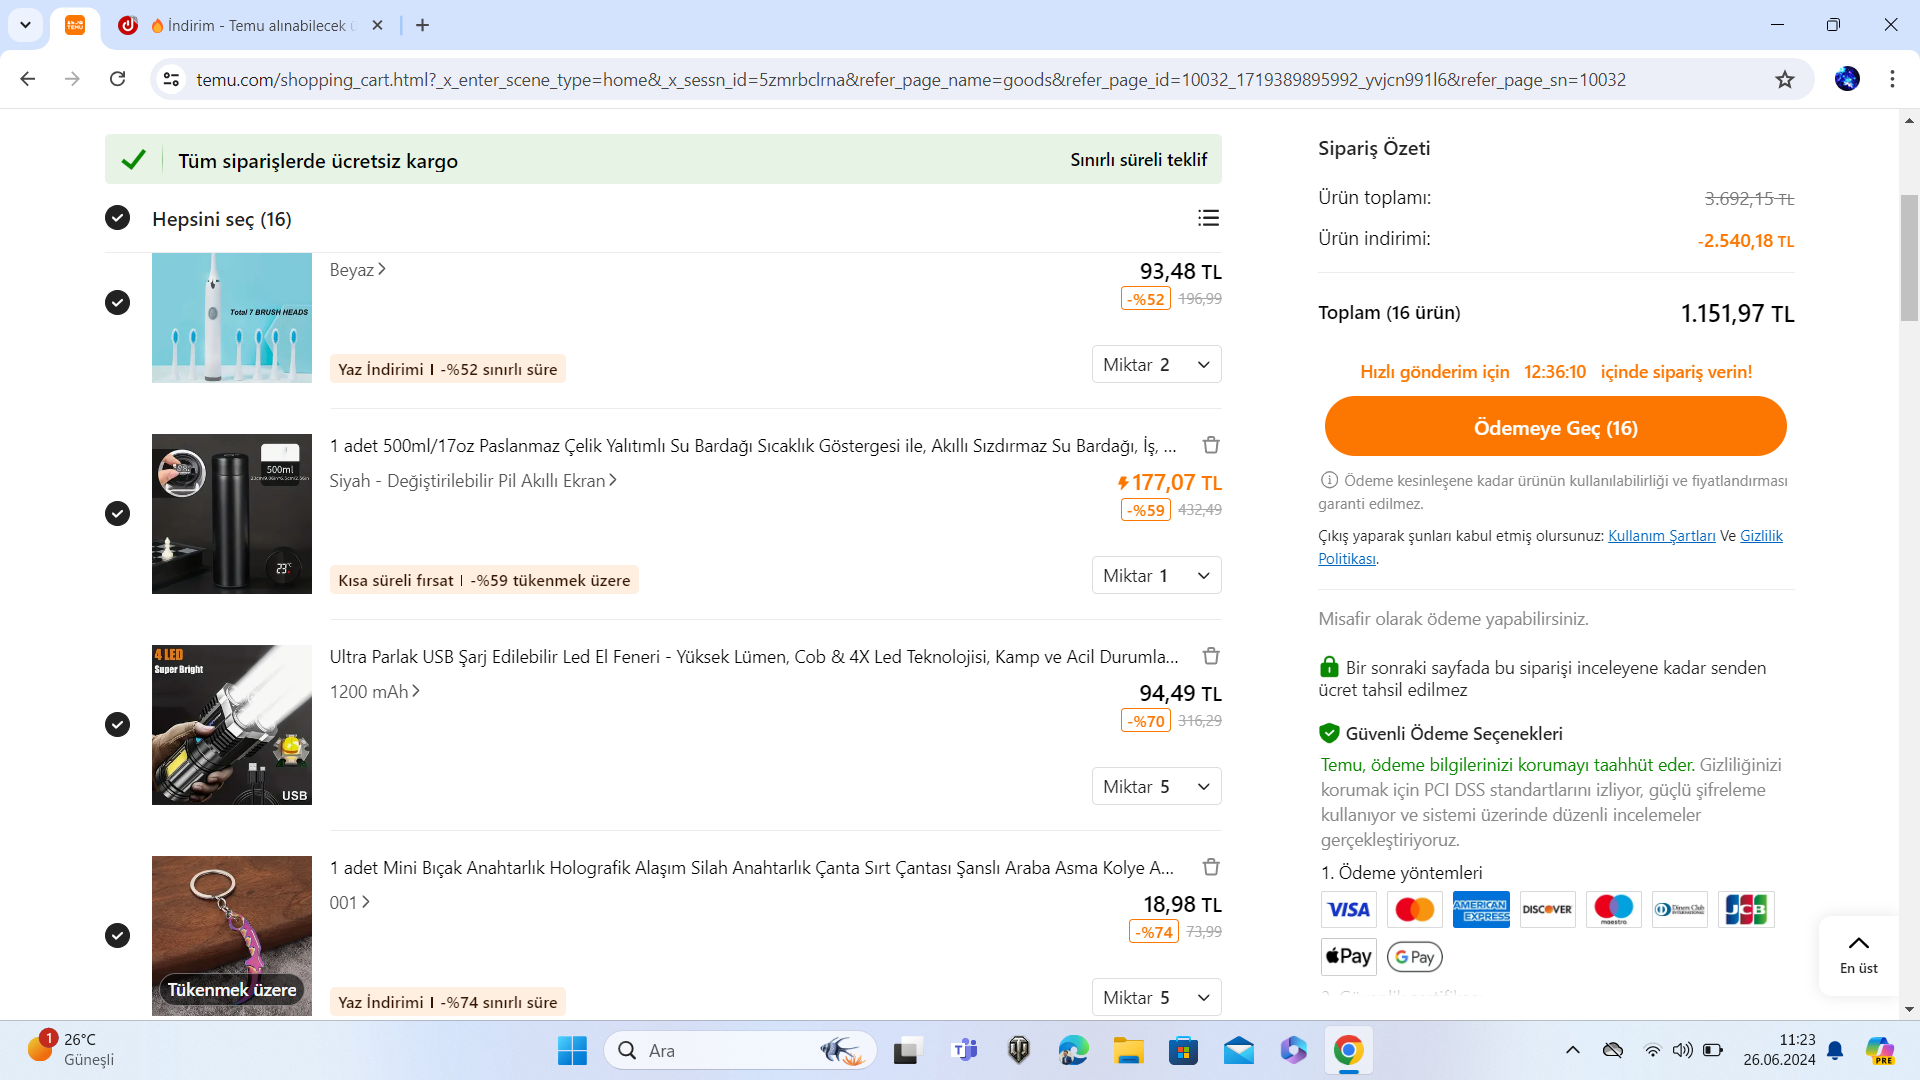Jump back with the En üst button
The image size is (1920, 1080).
(1858, 955)
